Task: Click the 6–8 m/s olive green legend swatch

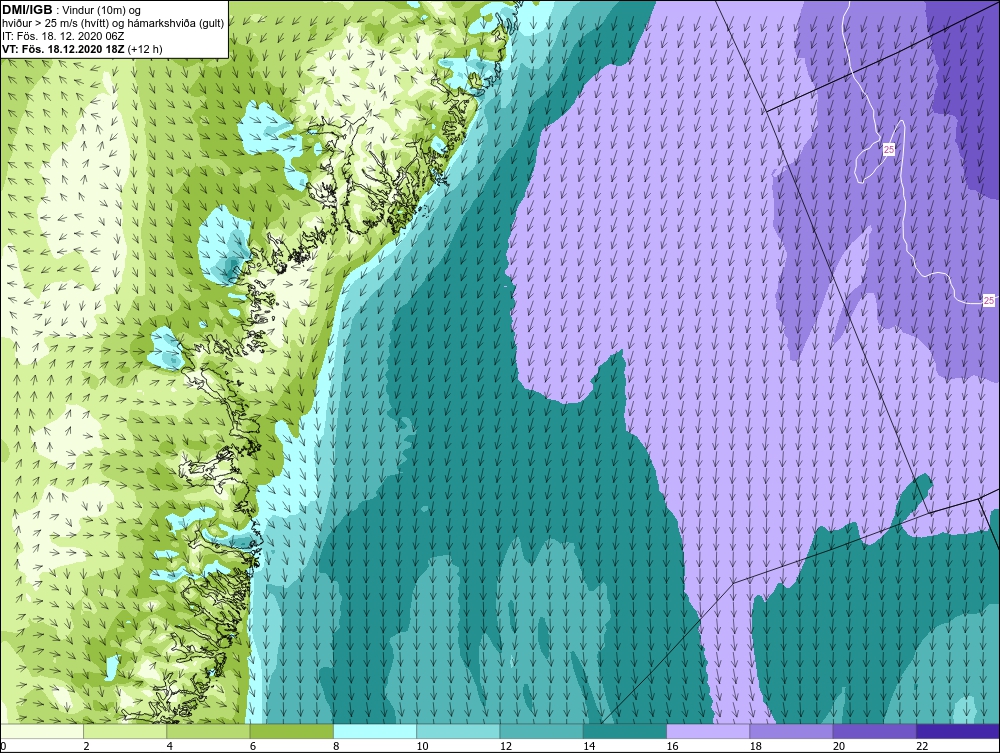Action: [x=291, y=731]
